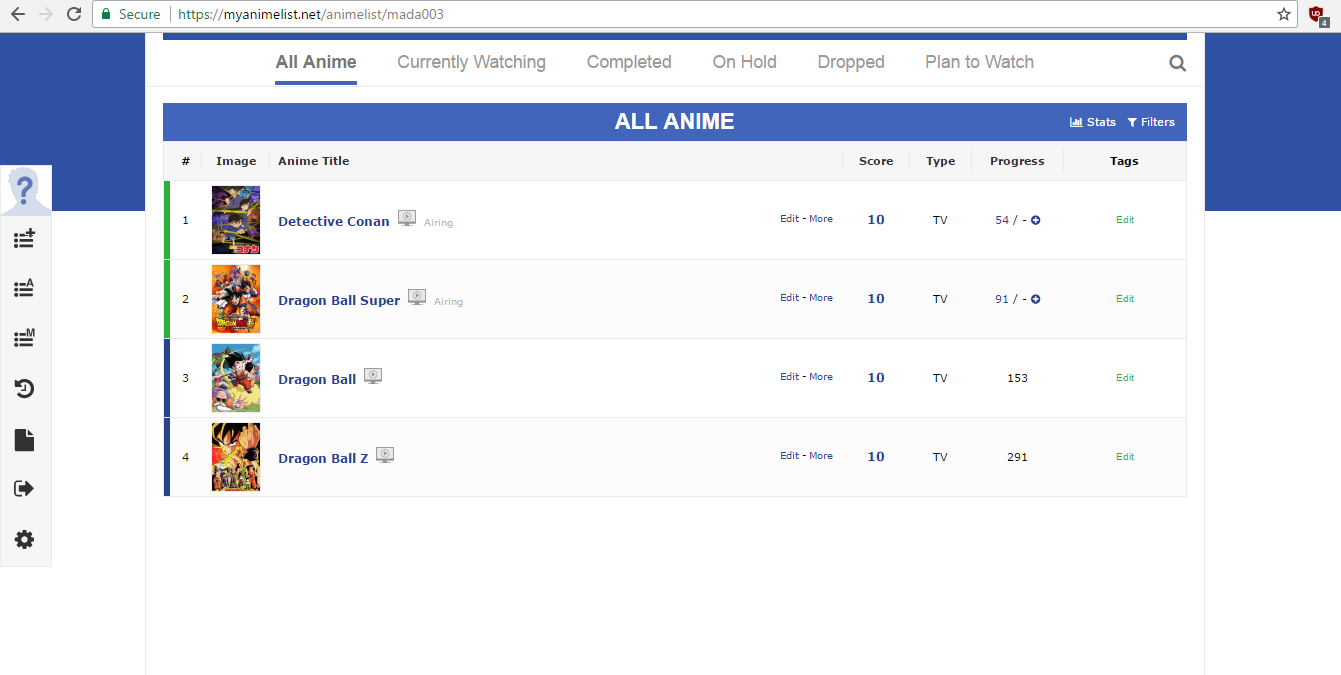
Task: Click the search magnifier icon
Action: coord(1177,63)
